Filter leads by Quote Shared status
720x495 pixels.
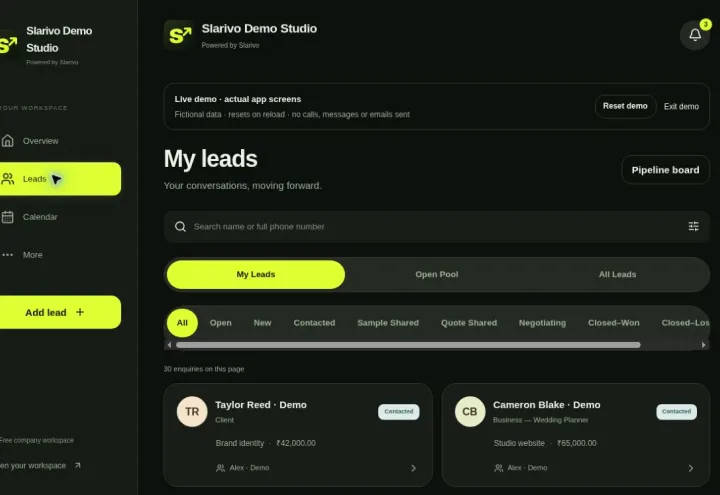(x=469, y=323)
